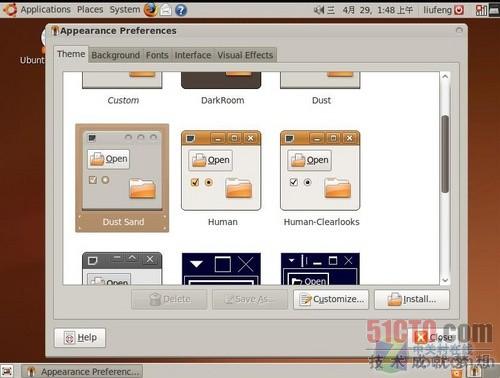Click the Customize... button
500x378 pixels.
pos(331,299)
